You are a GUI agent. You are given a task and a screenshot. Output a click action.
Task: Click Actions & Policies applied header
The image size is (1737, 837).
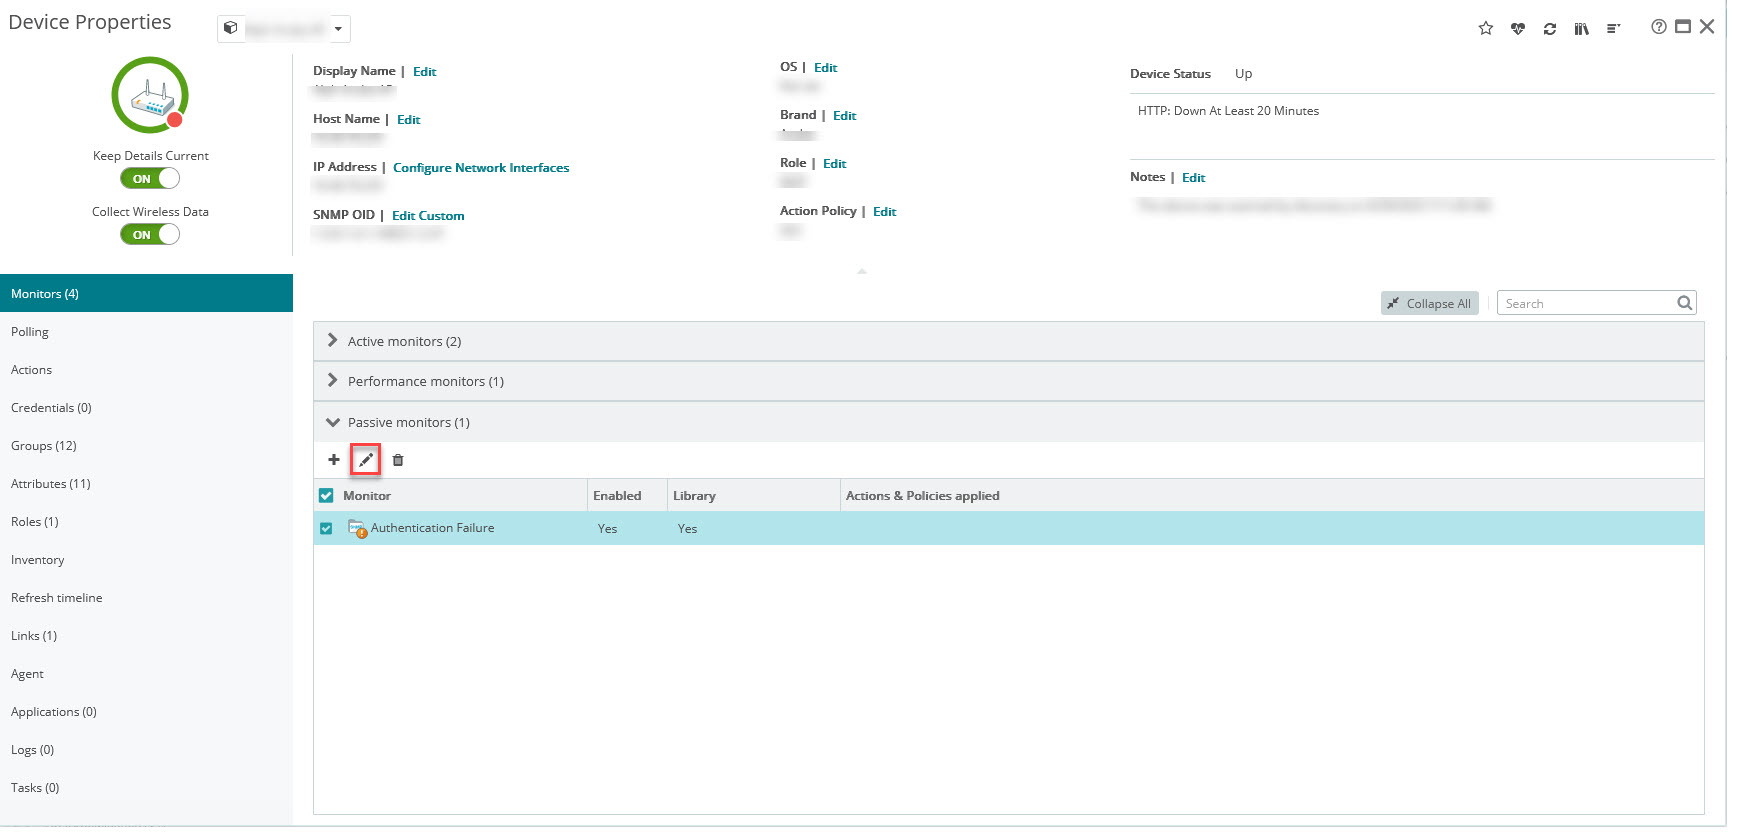(x=922, y=495)
